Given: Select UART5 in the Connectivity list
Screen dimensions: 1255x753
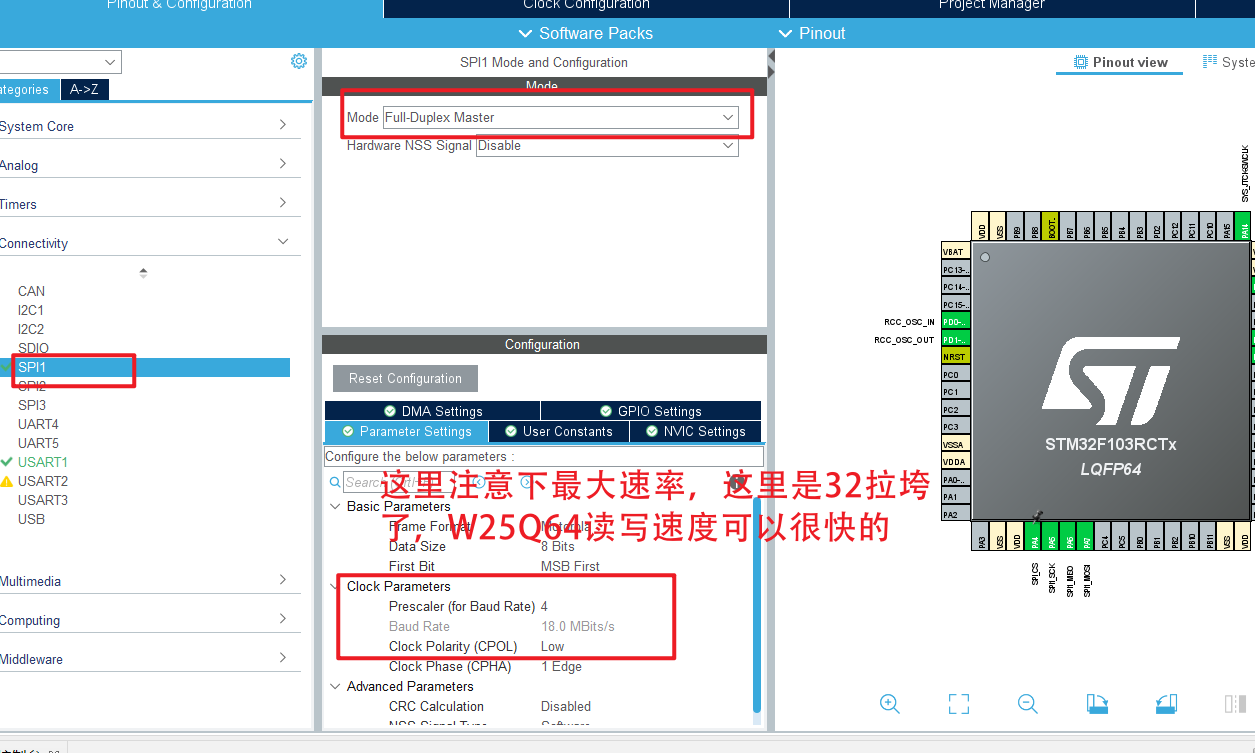Looking at the screenshot, I should 38,443.
